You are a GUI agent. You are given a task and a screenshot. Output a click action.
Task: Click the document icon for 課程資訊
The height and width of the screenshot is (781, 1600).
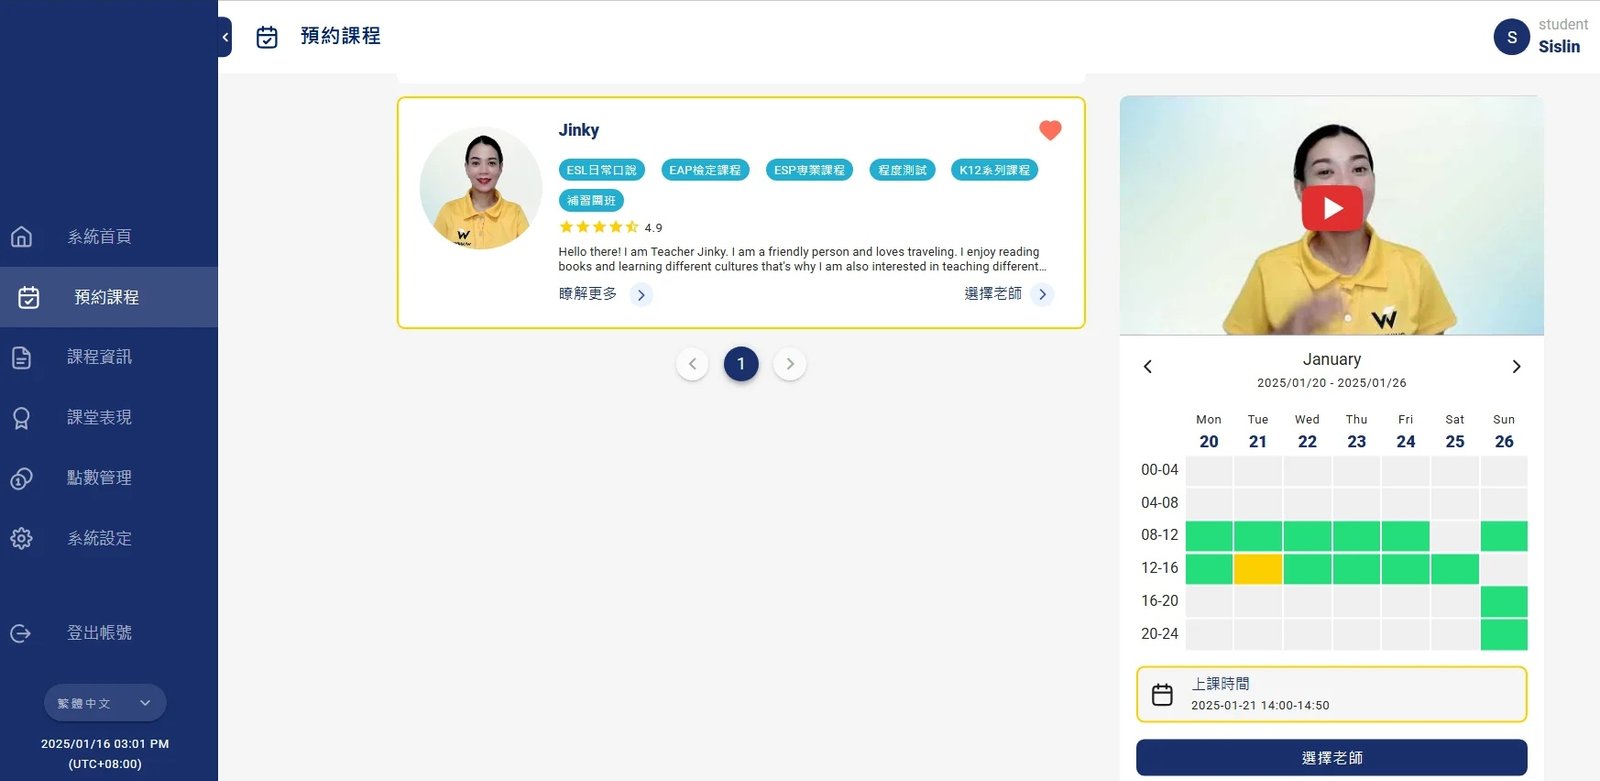22,358
